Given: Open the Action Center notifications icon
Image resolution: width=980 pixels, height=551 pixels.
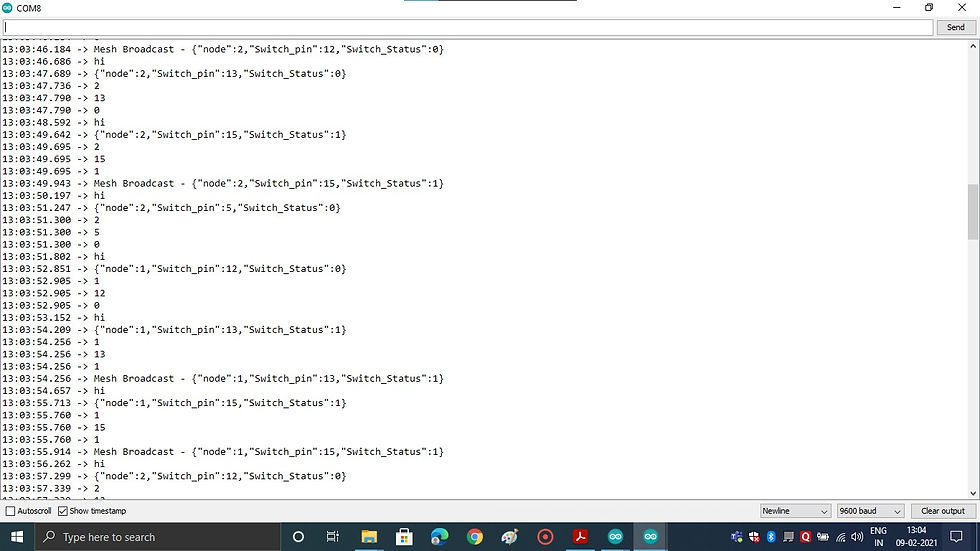Looking at the screenshot, I should (956, 537).
